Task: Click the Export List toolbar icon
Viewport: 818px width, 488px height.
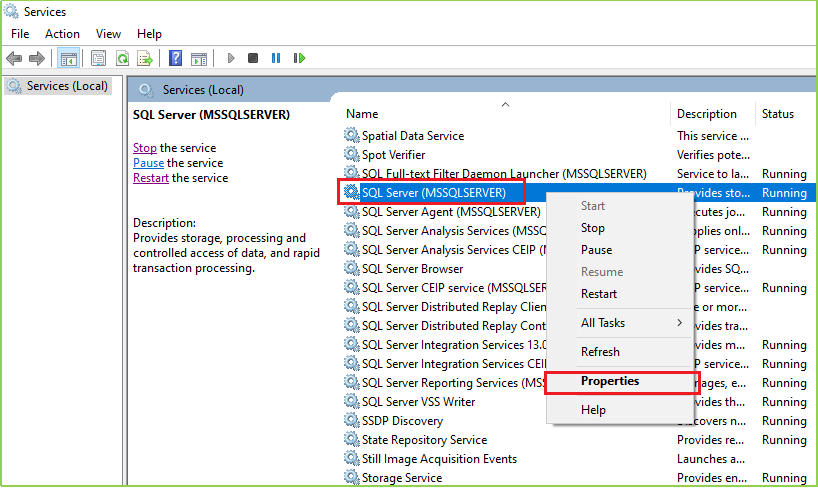Action: (x=145, y=58)
